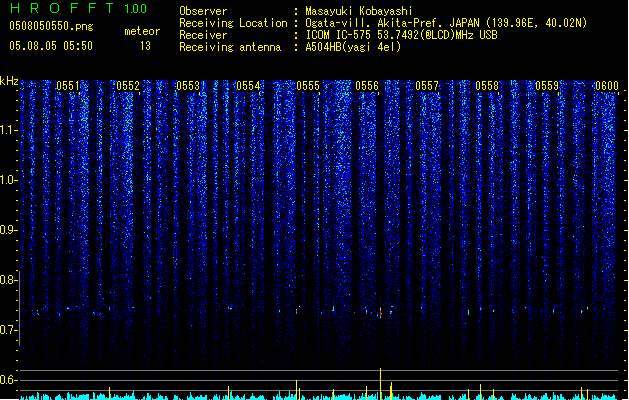629x400 pixels.
Task: Click the 0555 time marker
Action: click(x=308, y=86)
